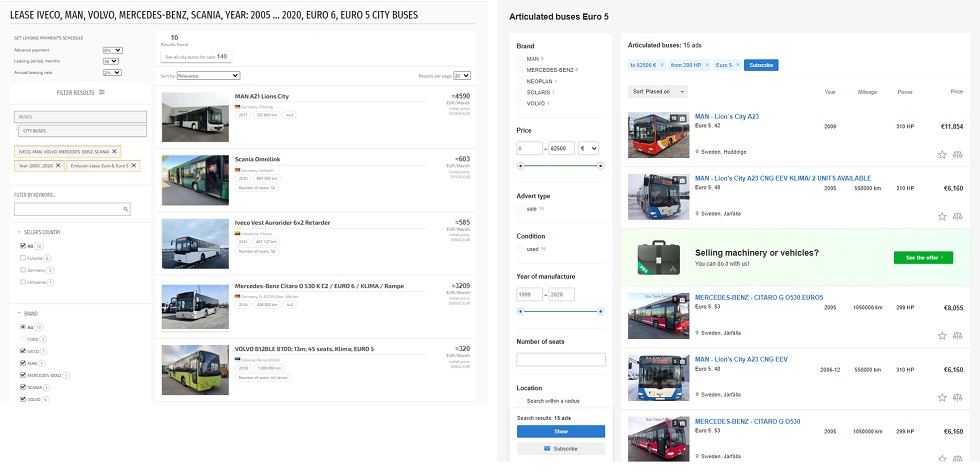Tick the Lithuania seller's country checkbox
The height and width of the screenshot is (475, 980).
23,282
